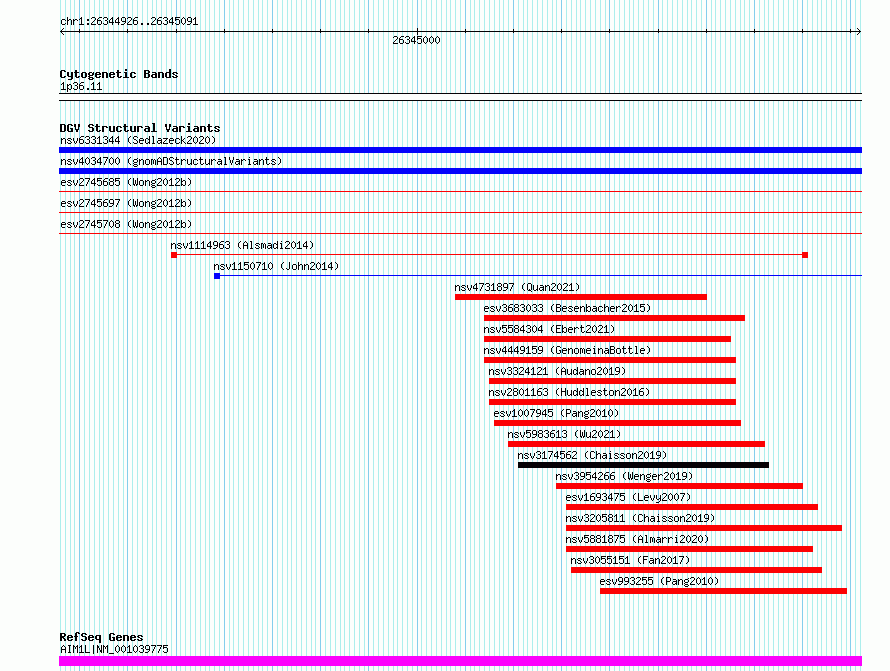Open esv3683033 (Besenbacher2015) label

point(567,308)
